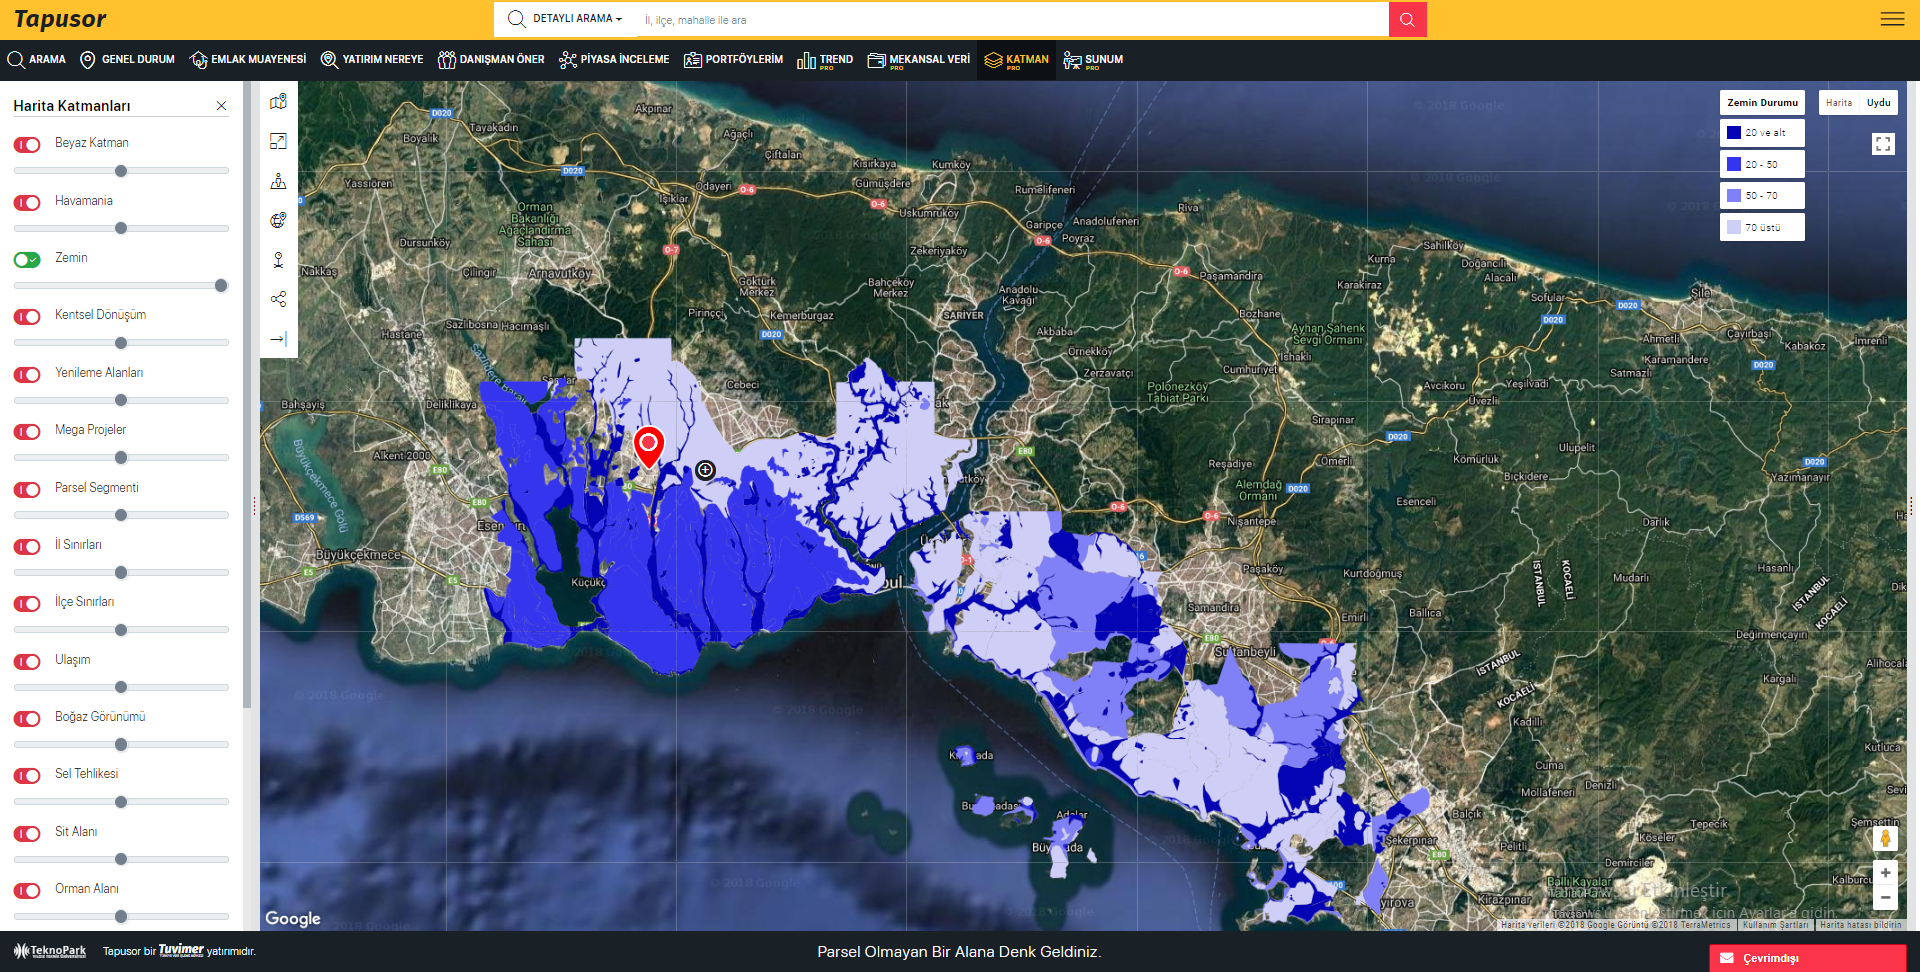The image size is (1920, 972).
Task: Open GENEL DURUM in the navigation bar
Action: point(127,60)
